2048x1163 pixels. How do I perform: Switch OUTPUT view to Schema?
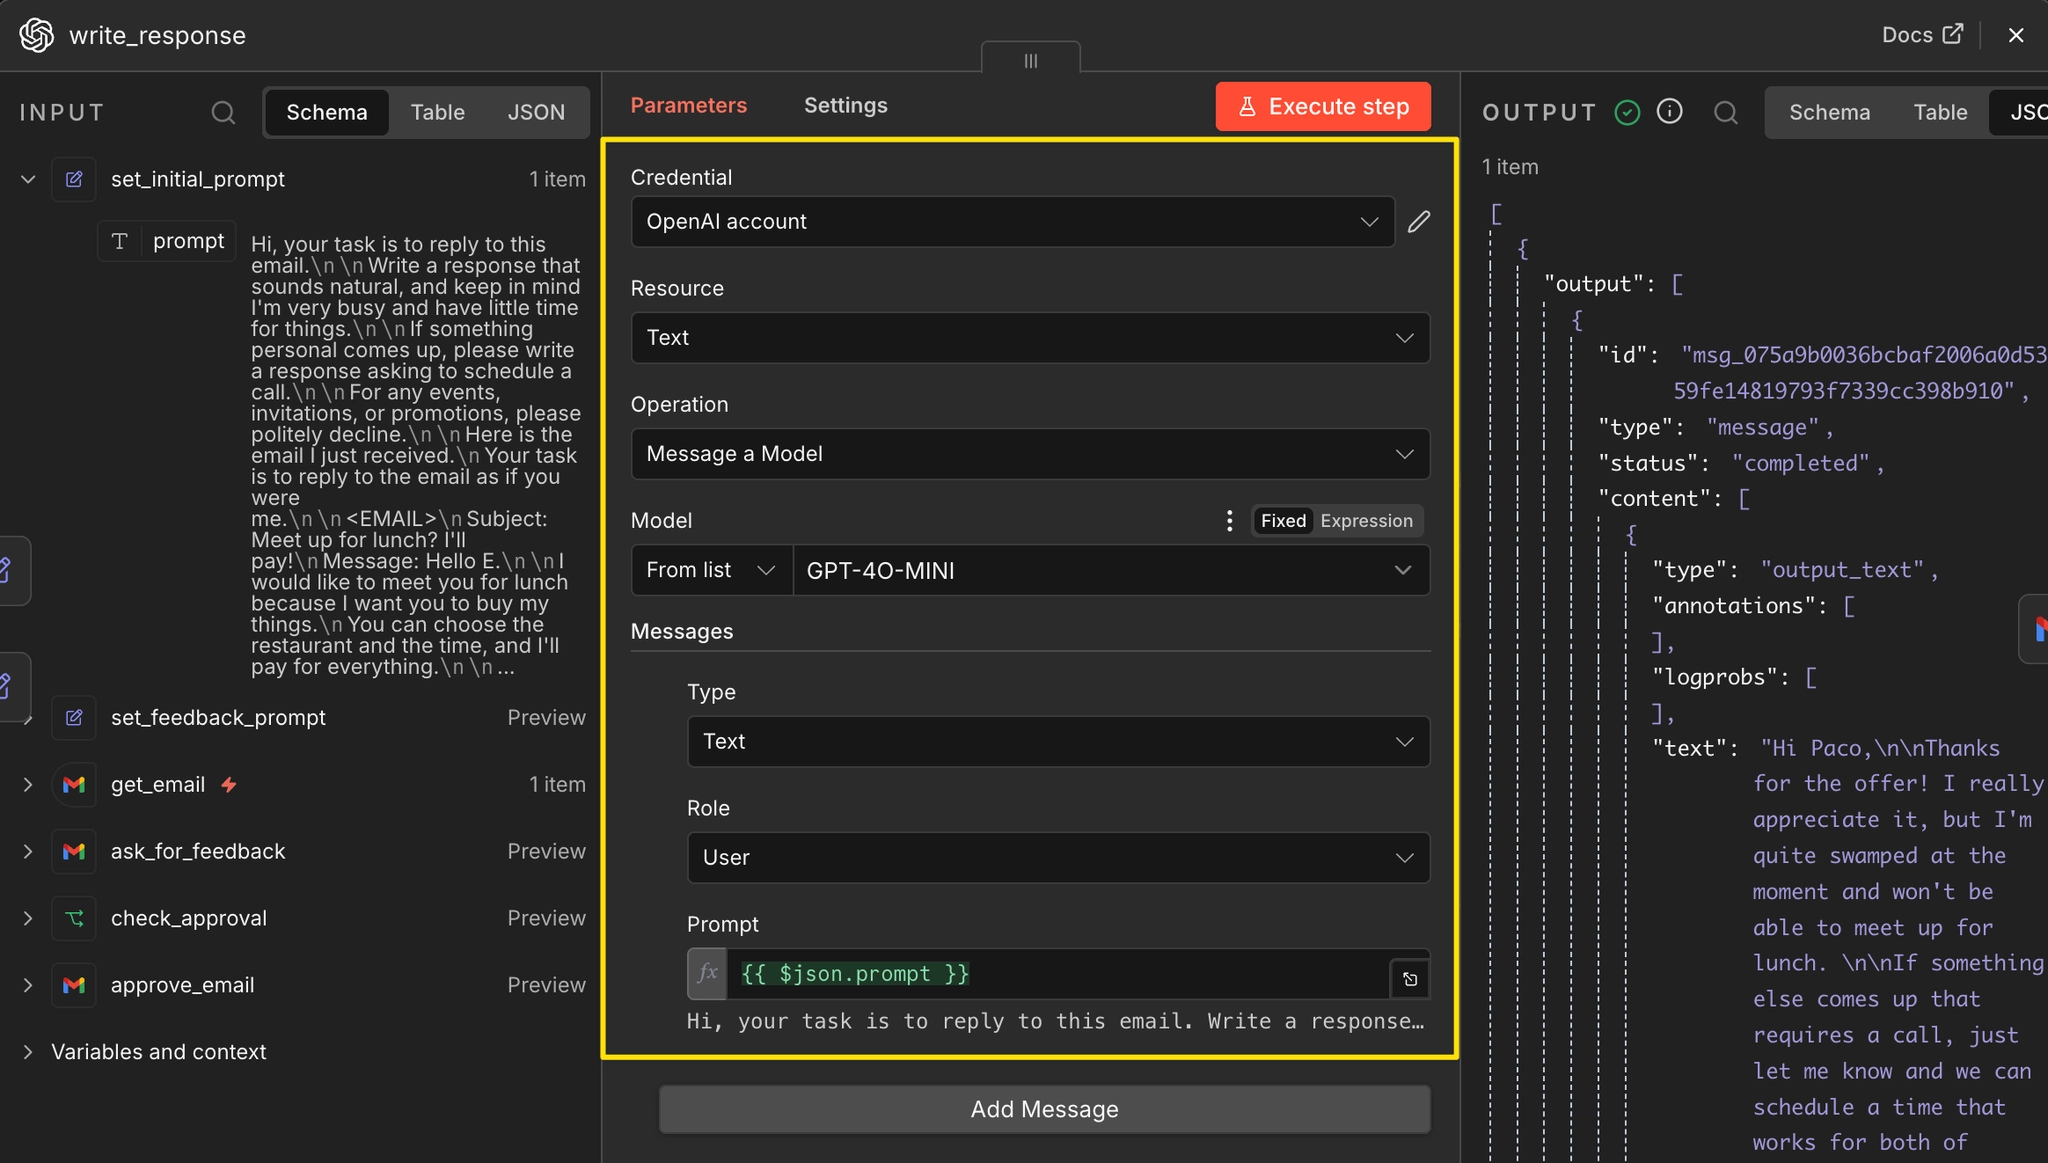pyautogui.click(x=1829, y=112)
